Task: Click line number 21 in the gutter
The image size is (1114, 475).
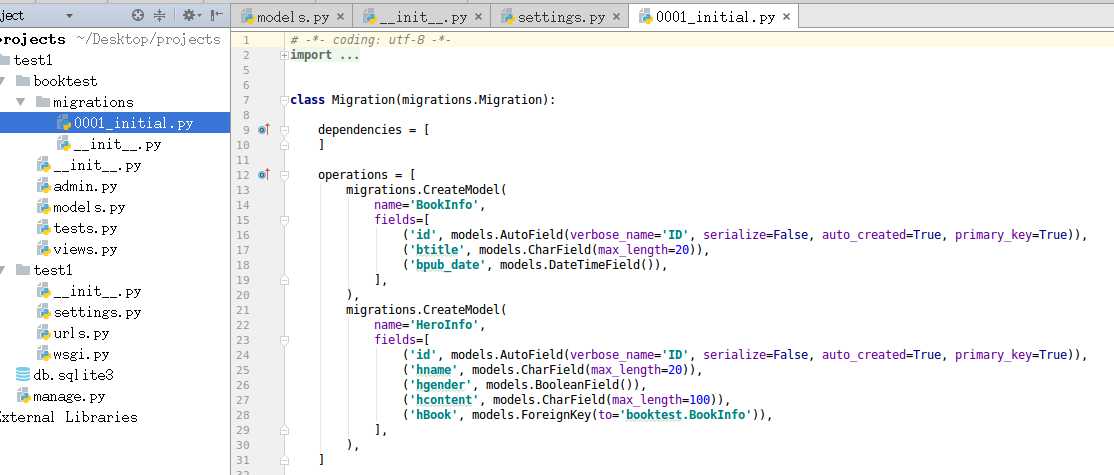Action: tap(242, 310)
